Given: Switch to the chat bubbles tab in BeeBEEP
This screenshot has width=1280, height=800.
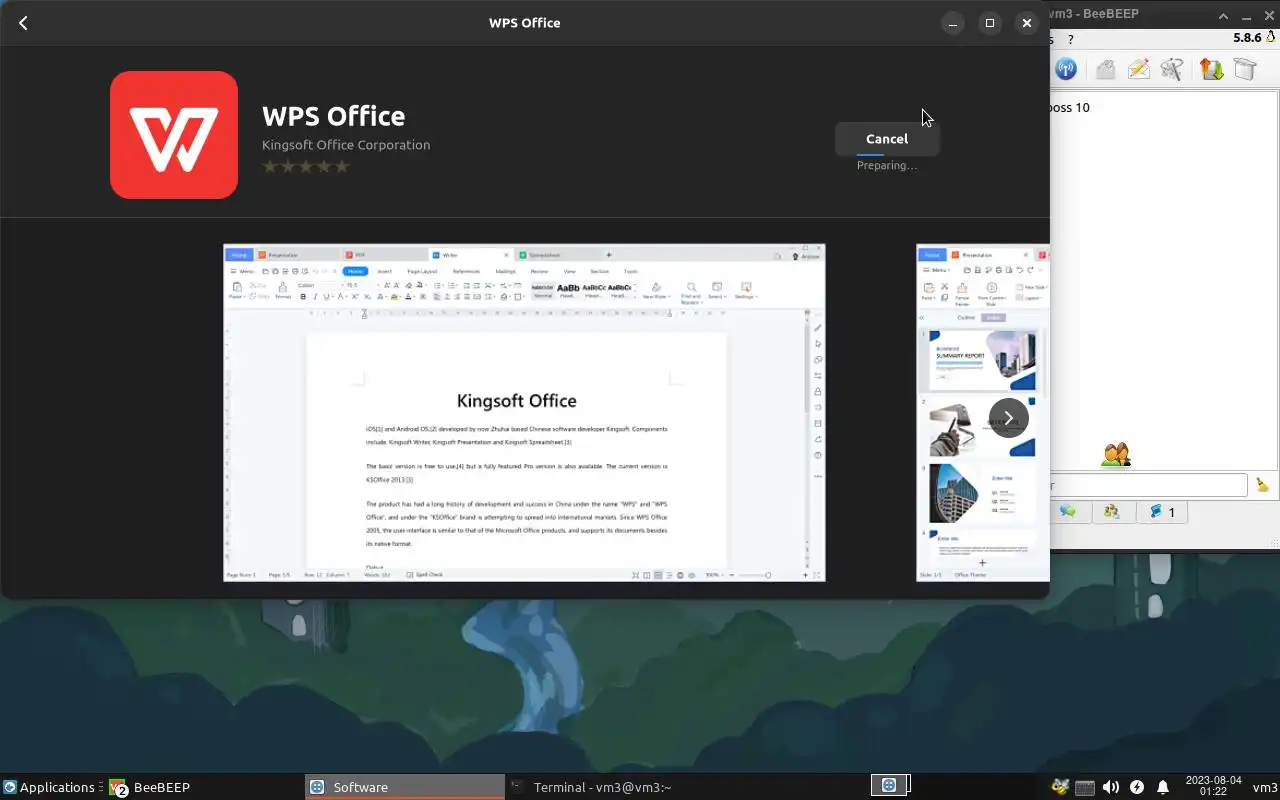Looking at the screenshot, I should [x=1068, y=512].
